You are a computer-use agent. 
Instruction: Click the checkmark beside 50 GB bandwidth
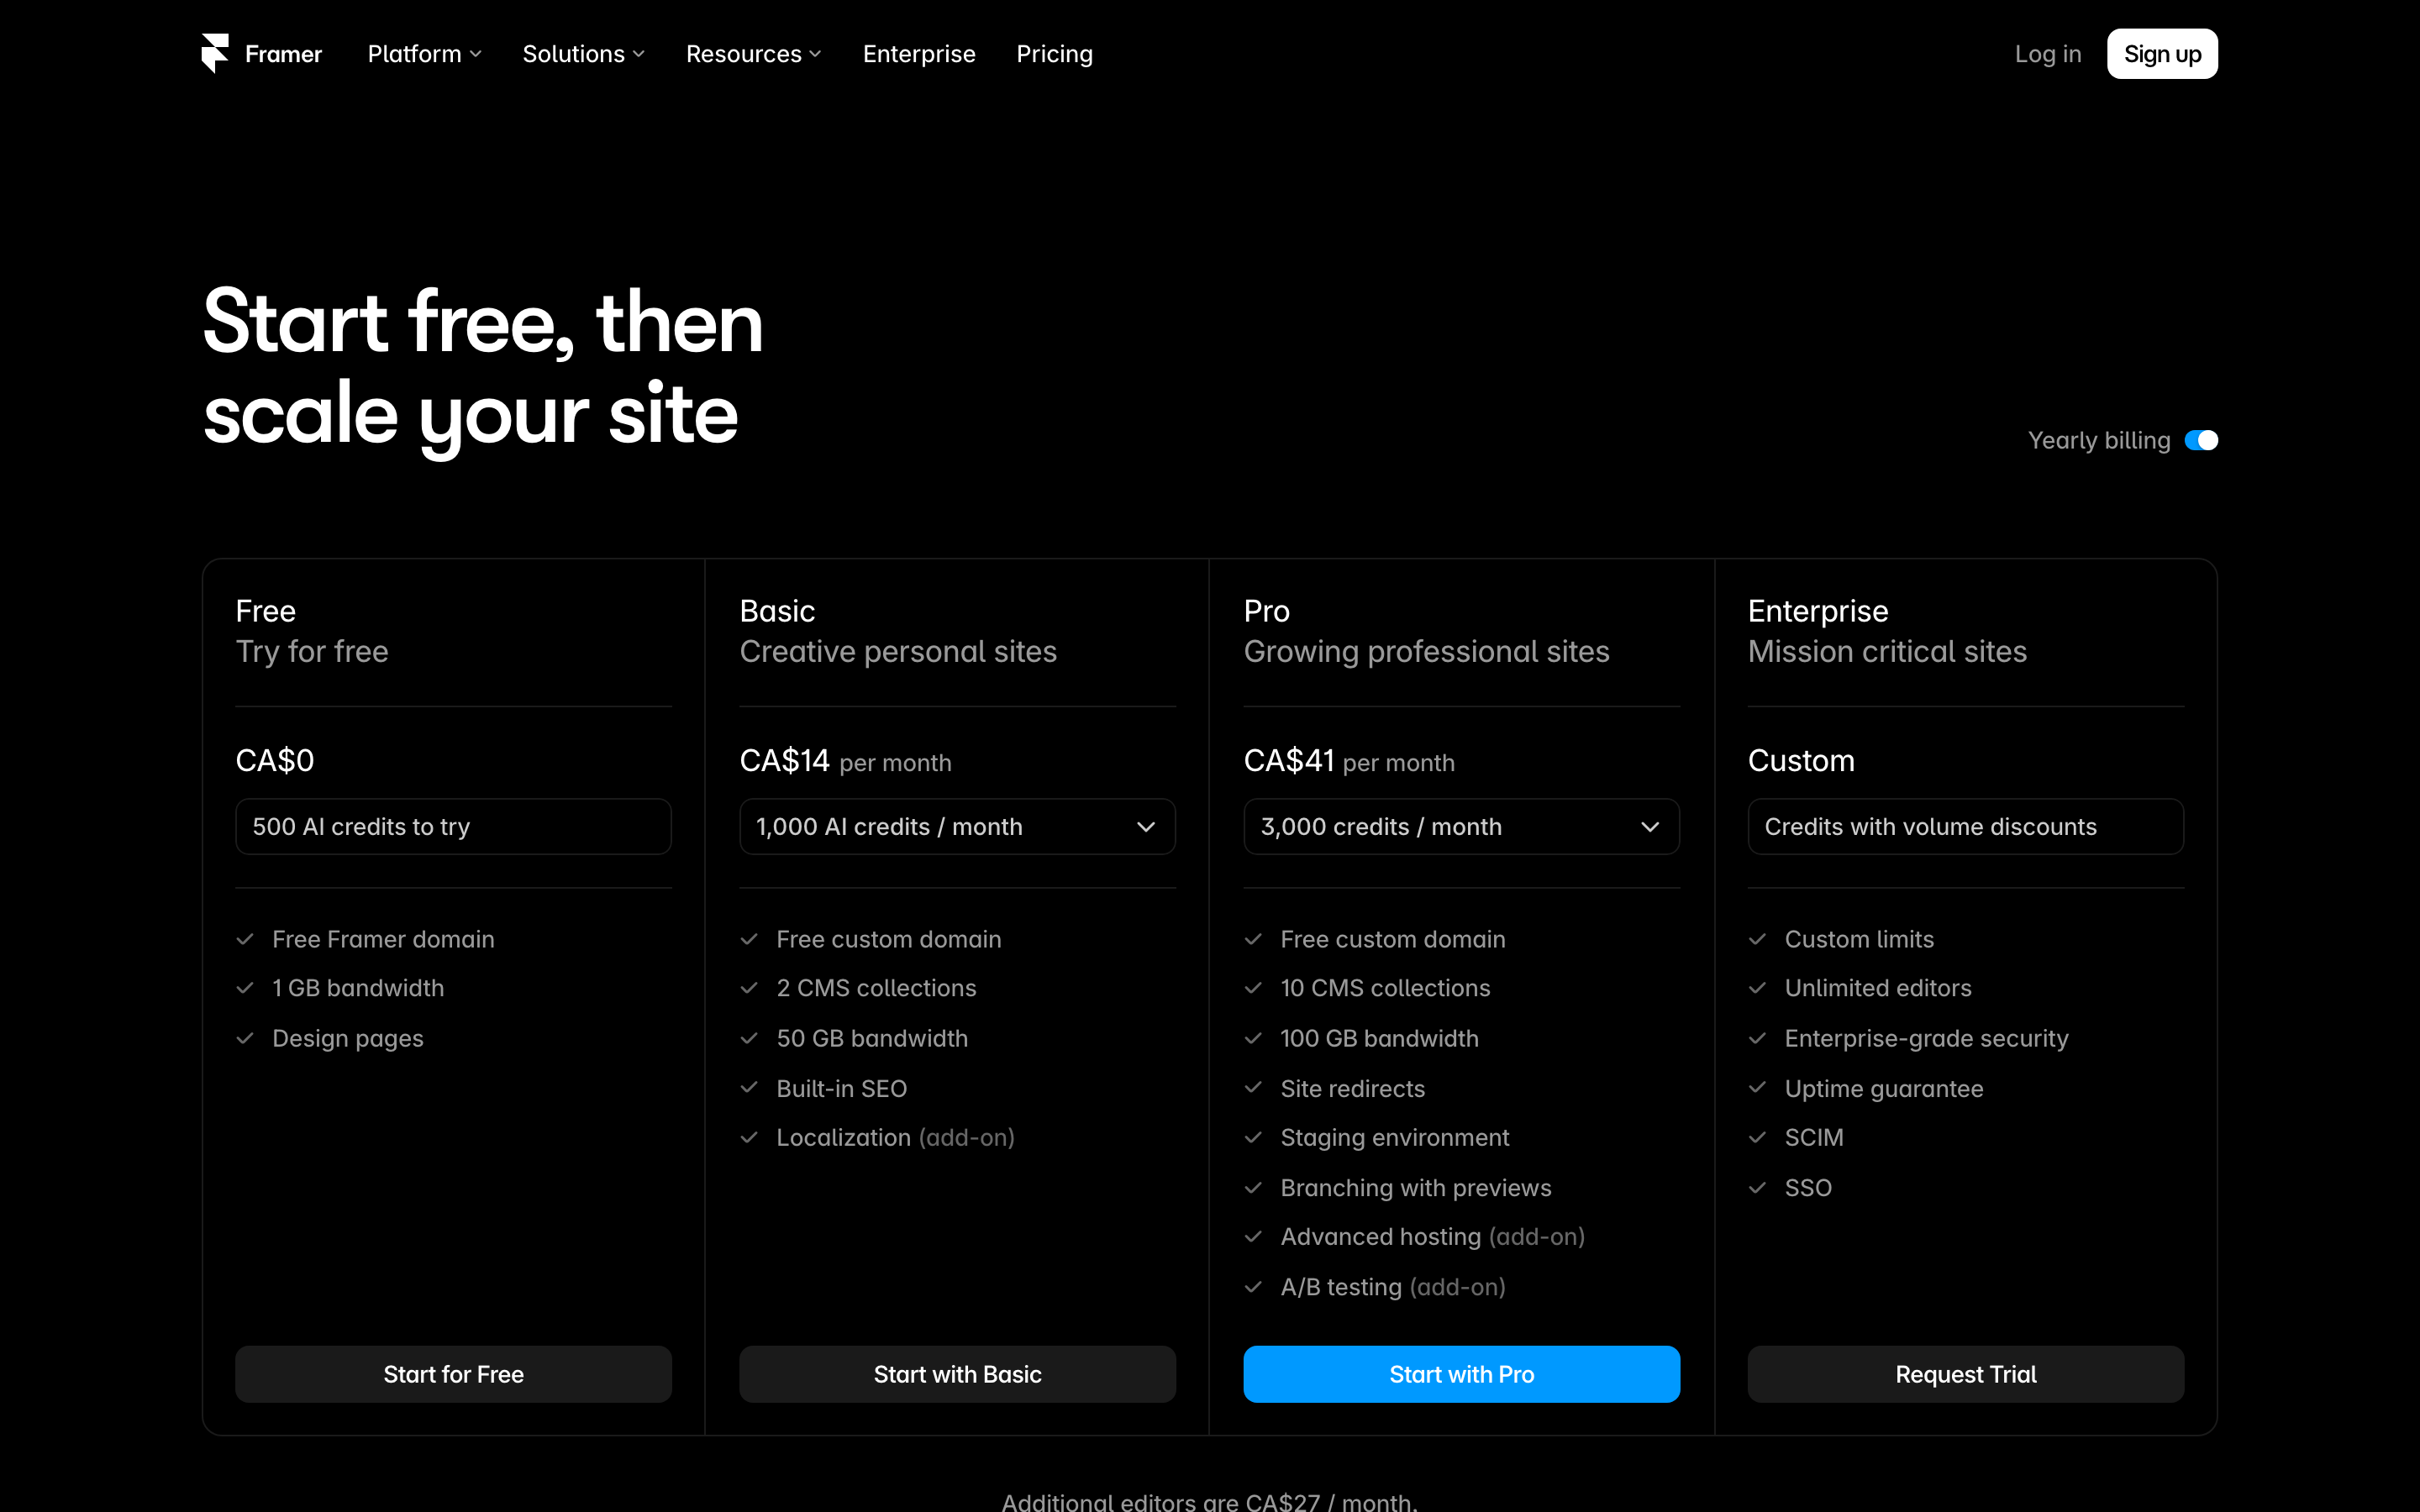click(x=749, y=1038)
